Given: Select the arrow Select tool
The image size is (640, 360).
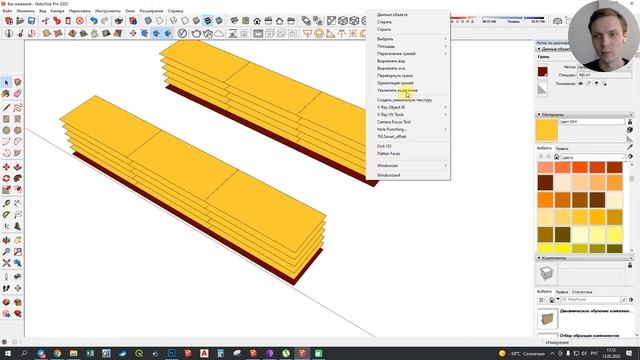Looking at the screenshot, I should (x=6, y=83).
